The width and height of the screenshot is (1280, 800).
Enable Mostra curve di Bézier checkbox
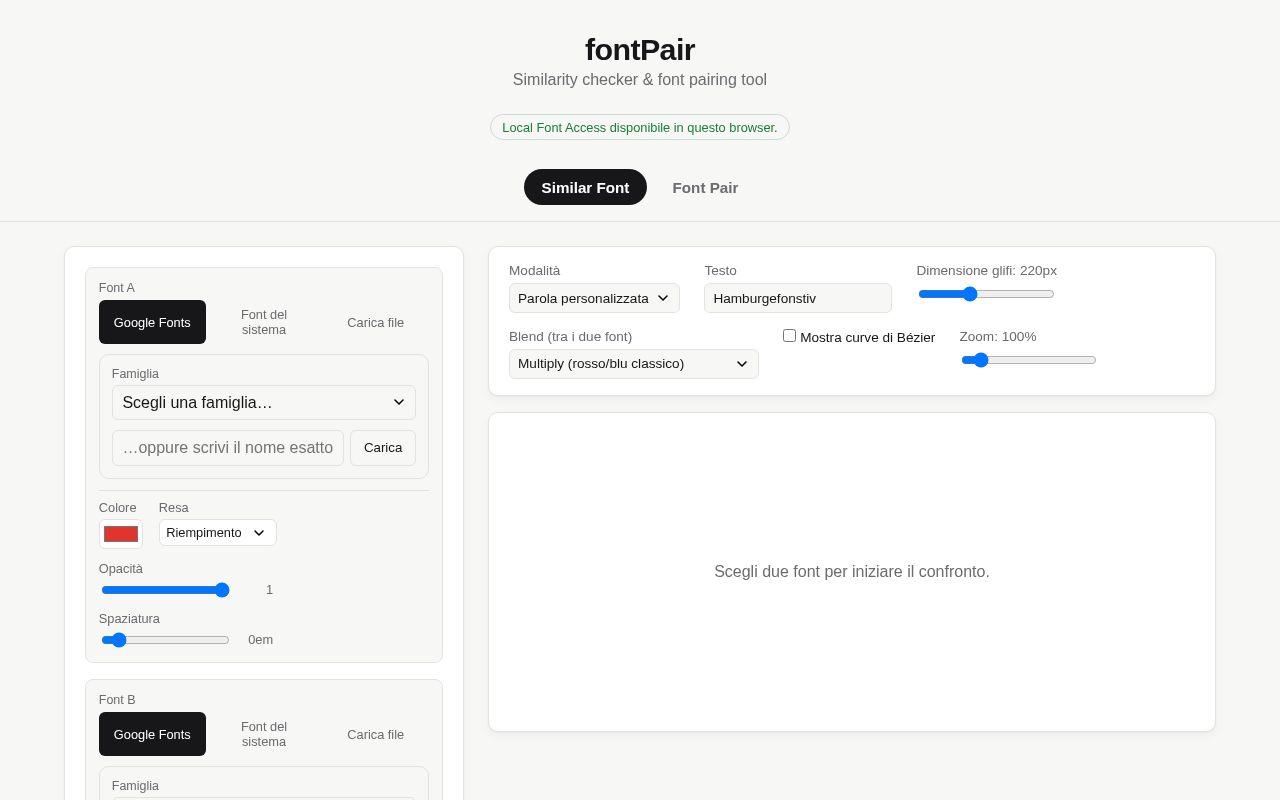click(x=790, y=336)
